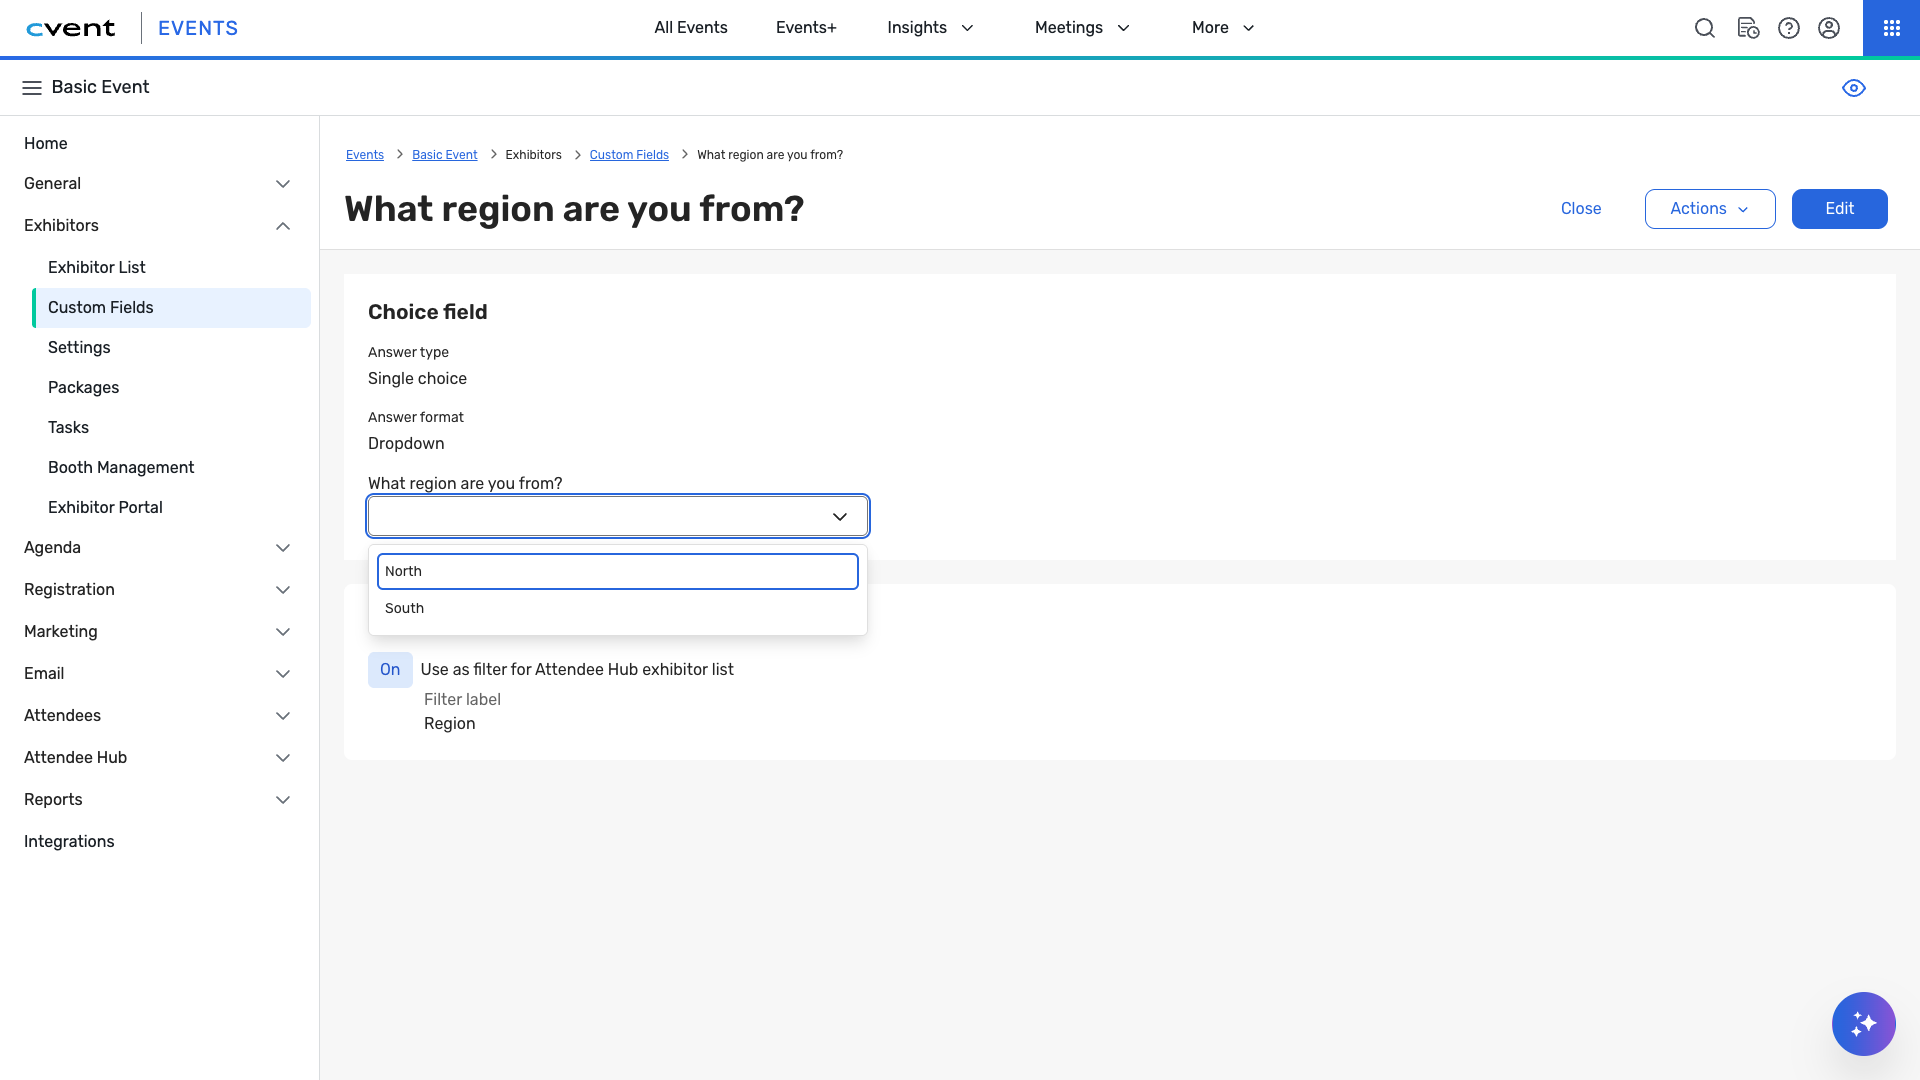The image size is (1920, 1080).
Task: Click the hamburger menu beside Basic Event
Action: pyautogui.click(x=32, y=88)
